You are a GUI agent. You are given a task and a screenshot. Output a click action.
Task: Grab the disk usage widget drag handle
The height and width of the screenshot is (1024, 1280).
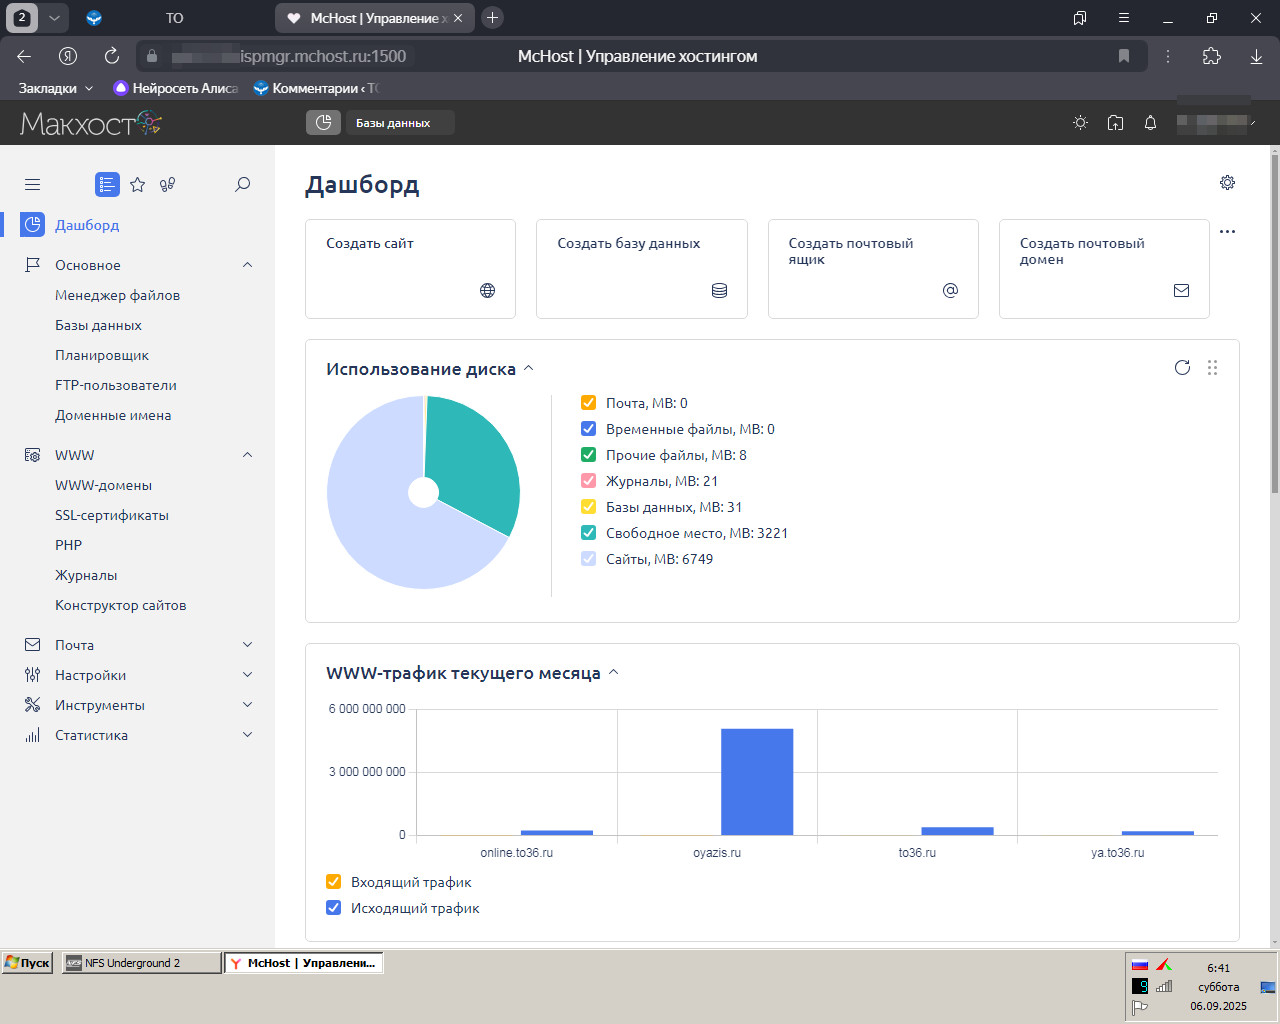[1212, 367]
